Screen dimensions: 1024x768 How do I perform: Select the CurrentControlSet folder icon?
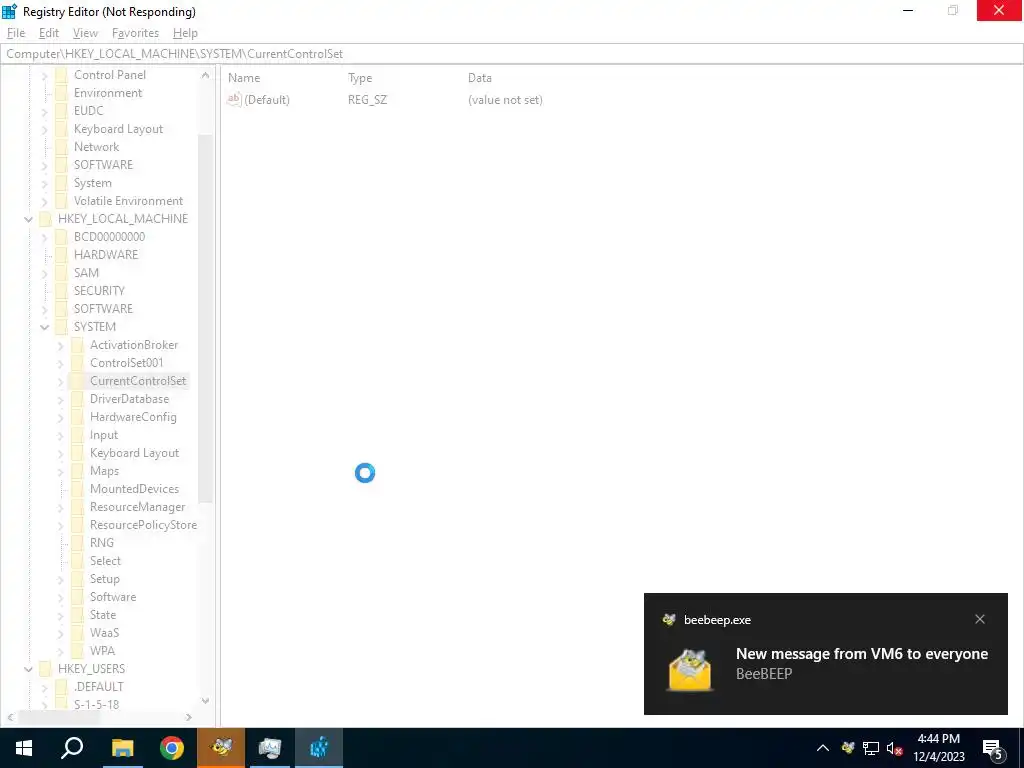pos(77,381)
